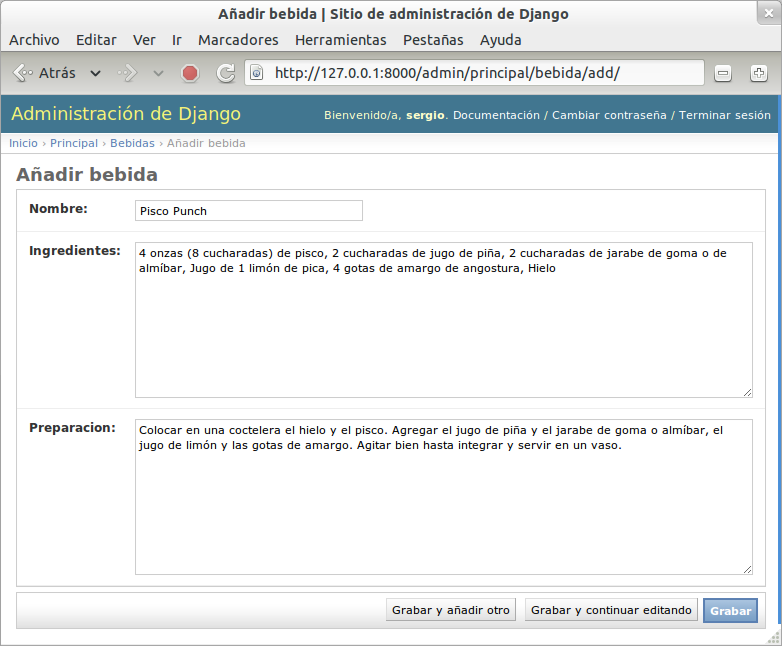Click inside the Preparacion text area

443,497
